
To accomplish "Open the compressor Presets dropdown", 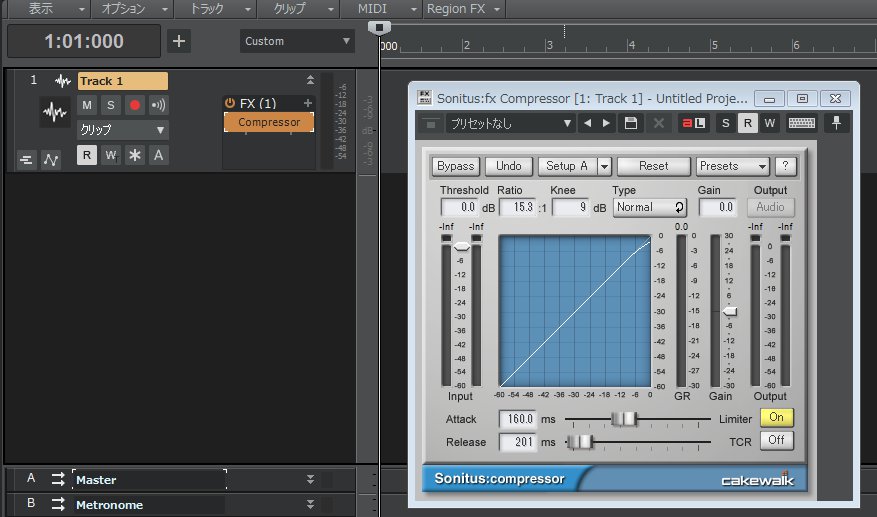I will click(733, 166).
